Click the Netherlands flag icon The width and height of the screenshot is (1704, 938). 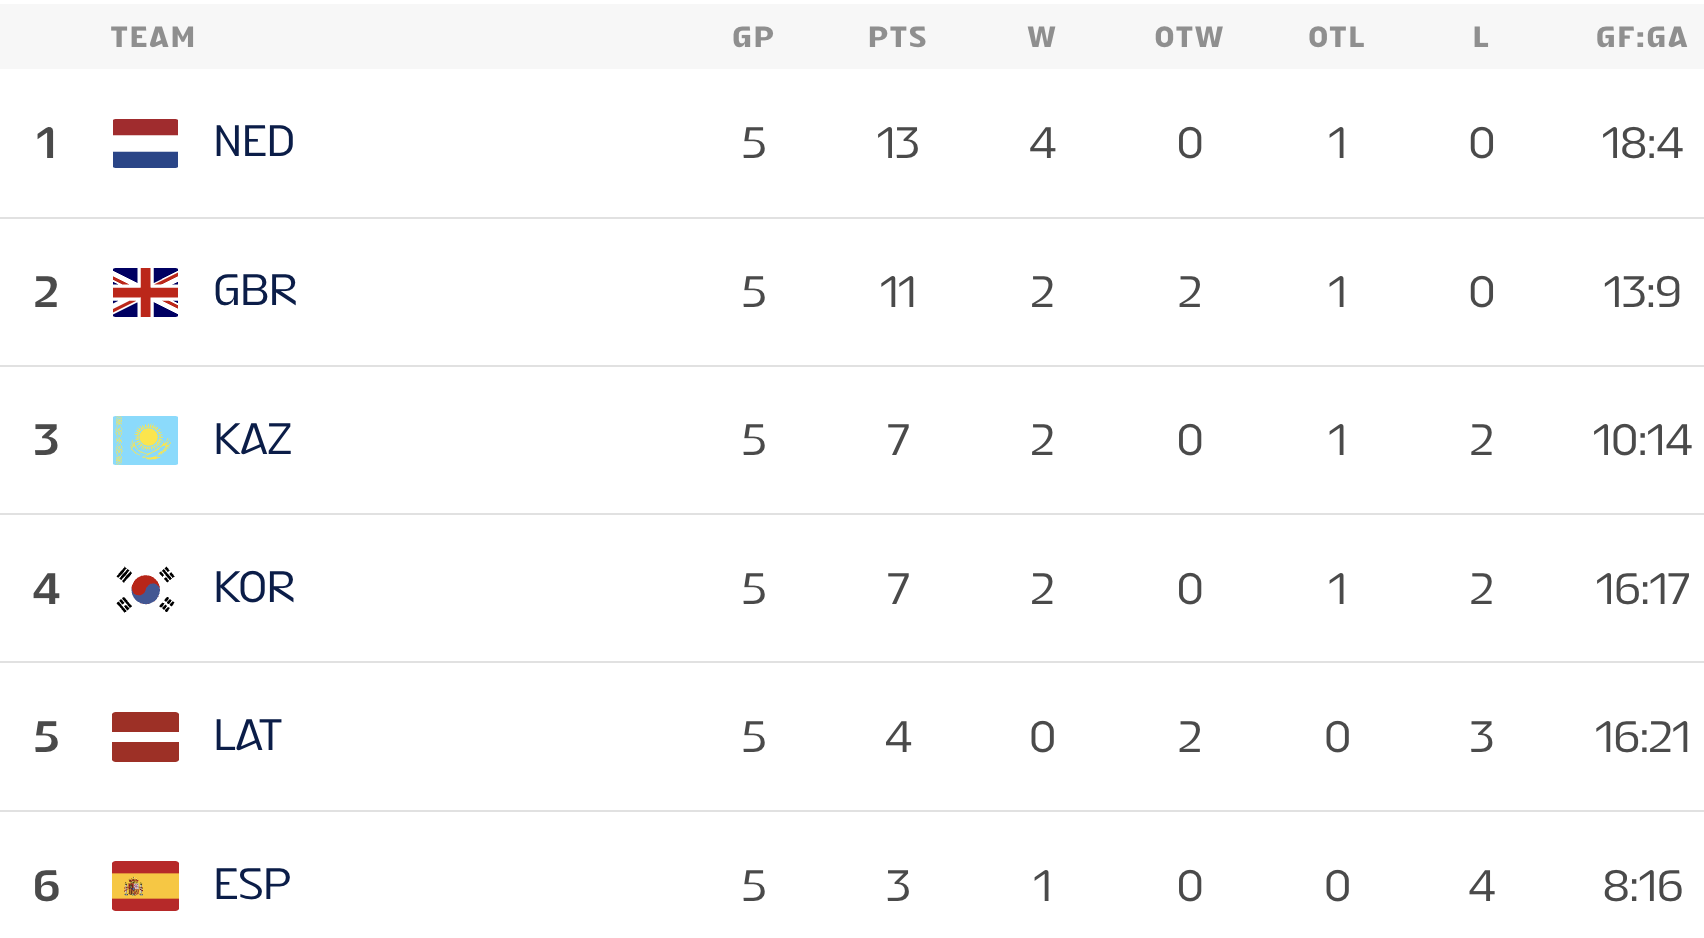coord(145,143)
